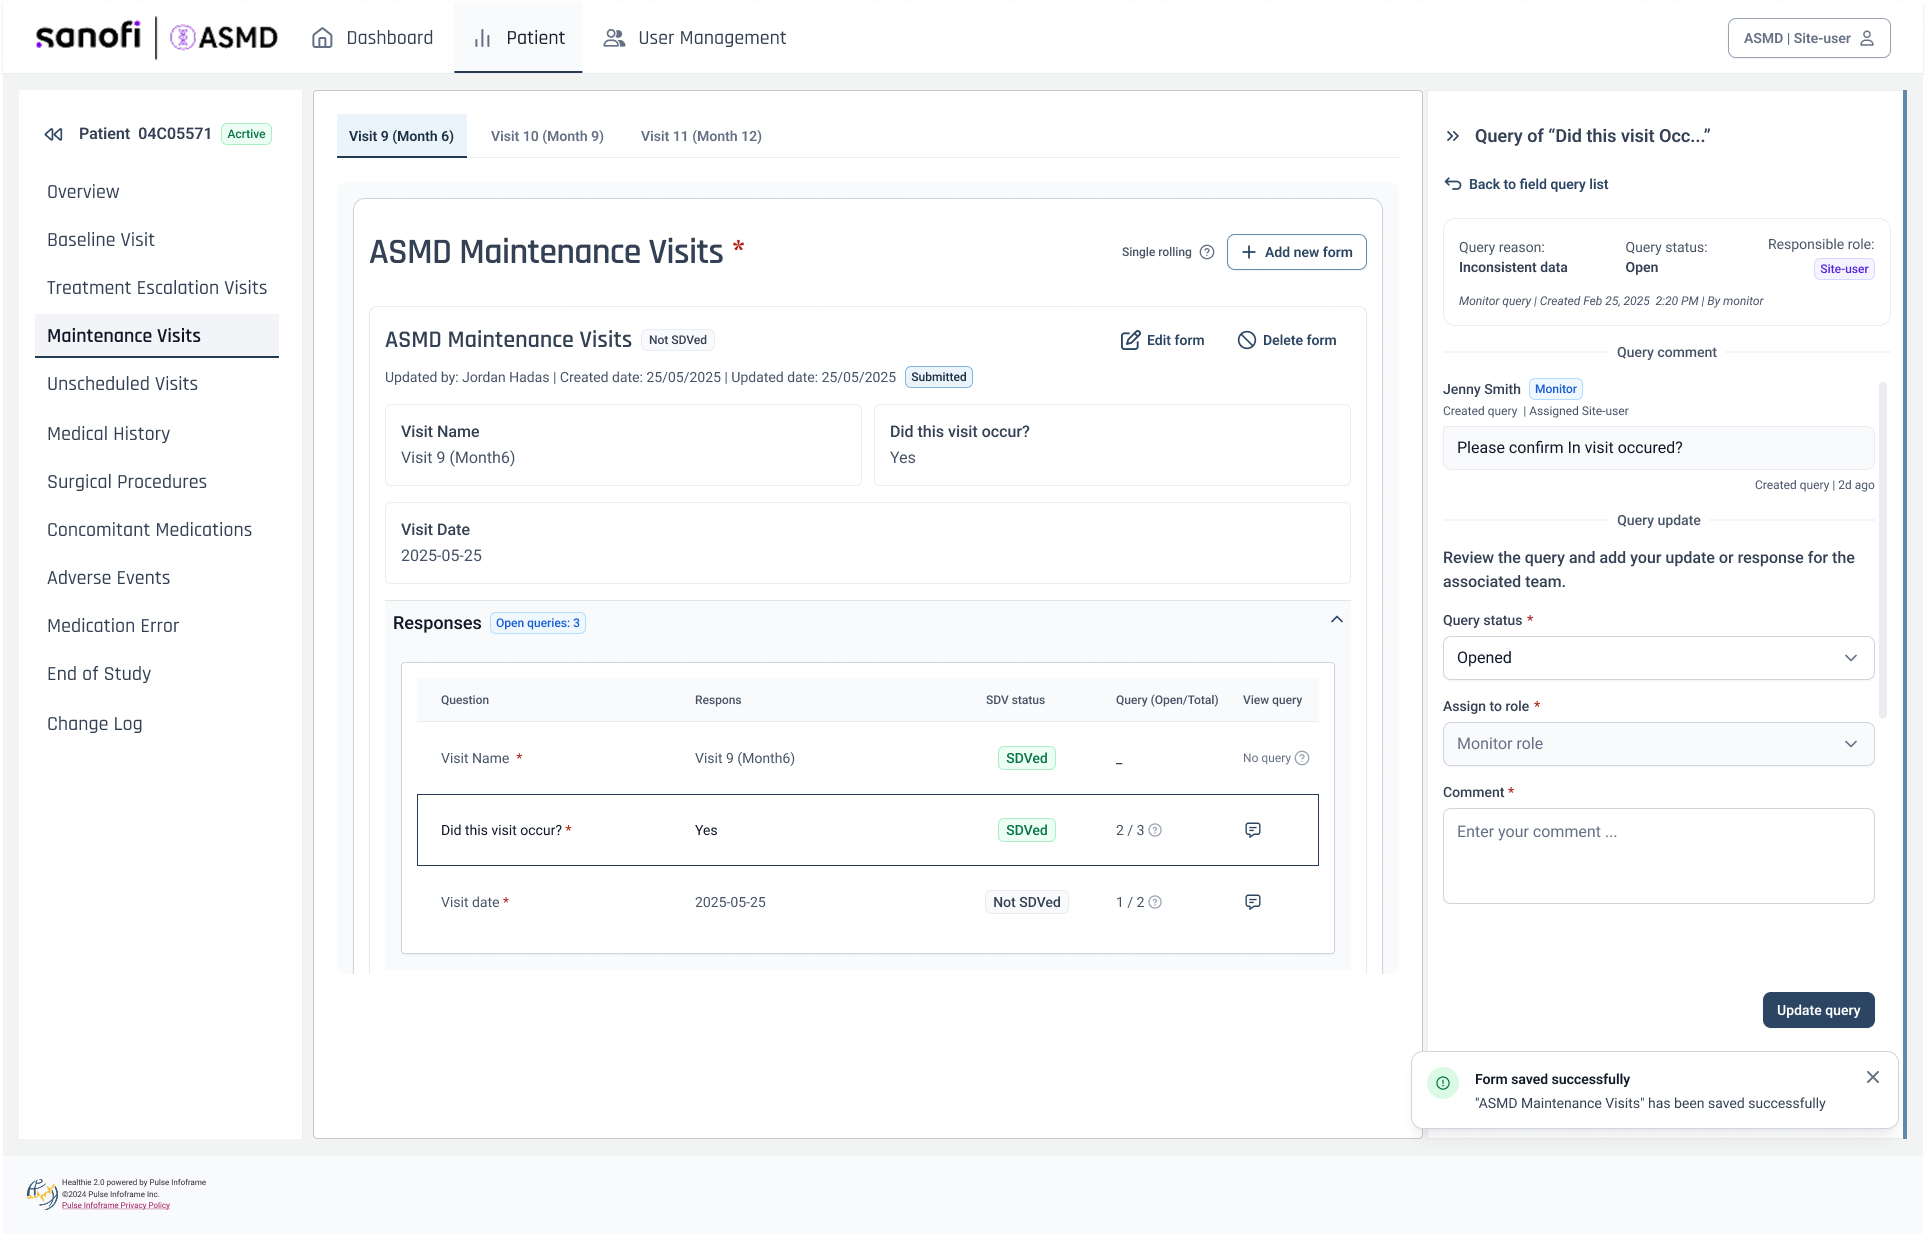The height and width of the screenshot is (1234, 1926).
Task: Go to Dashboard in top navigation
Action: pos(372,38)
